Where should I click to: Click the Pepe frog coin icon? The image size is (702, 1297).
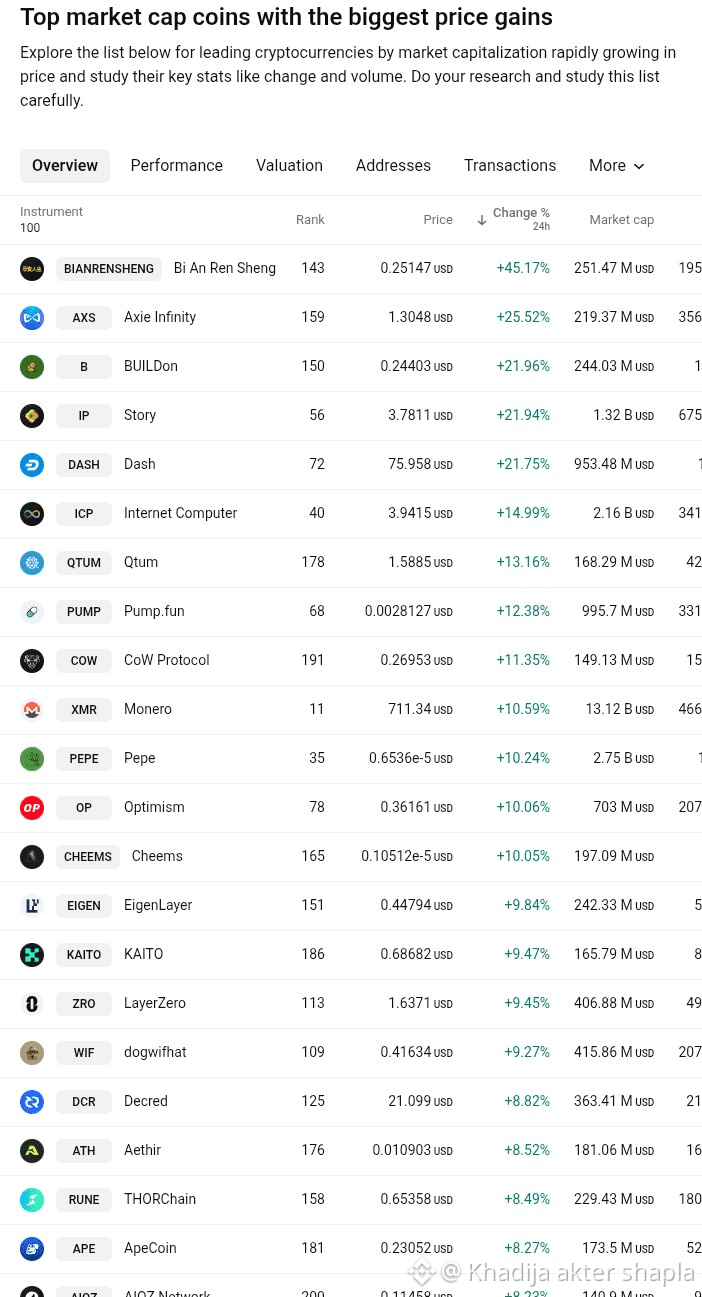32,759
